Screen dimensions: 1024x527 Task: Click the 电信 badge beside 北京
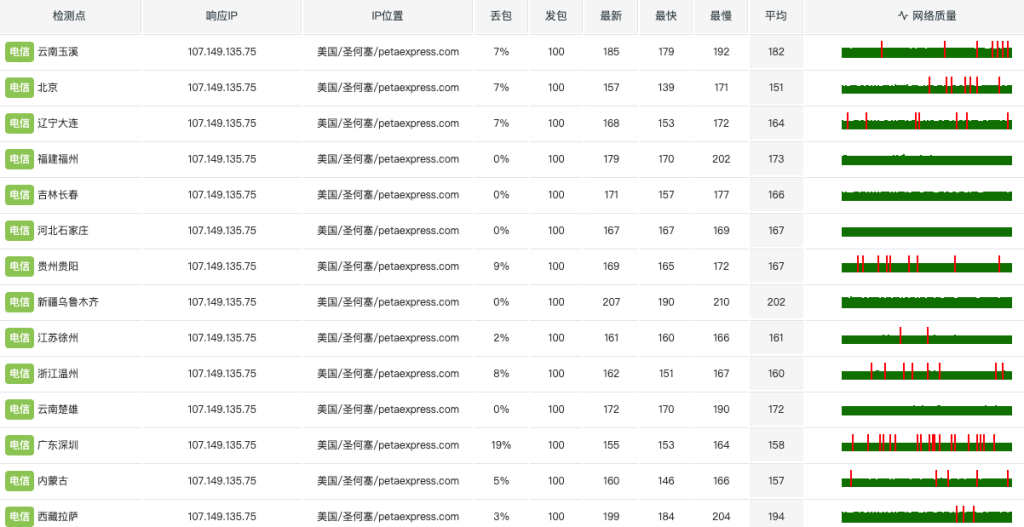click(x=19, y=88)
